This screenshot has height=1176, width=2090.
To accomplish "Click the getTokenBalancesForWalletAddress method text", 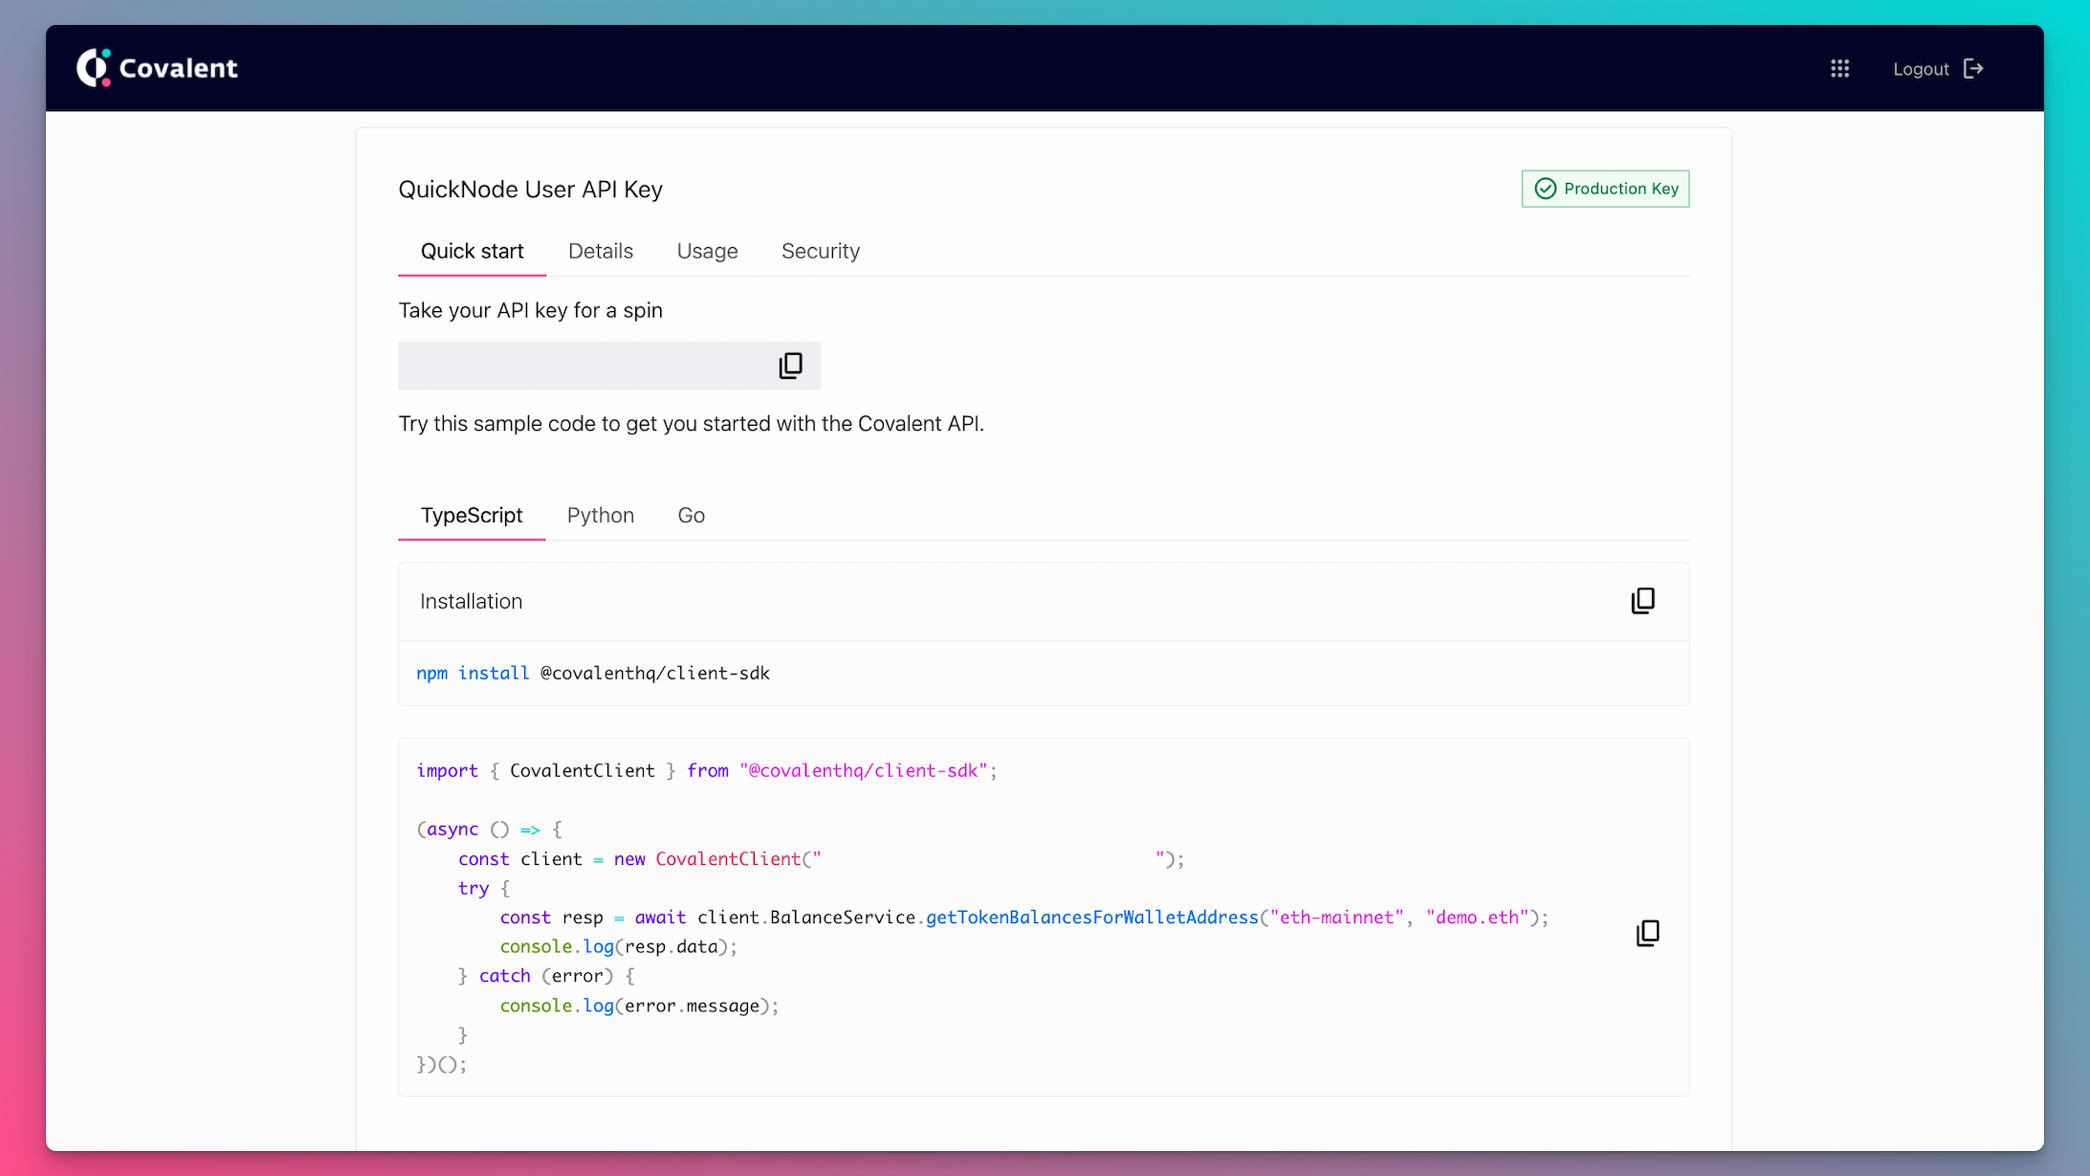I will click(1092, 918).
